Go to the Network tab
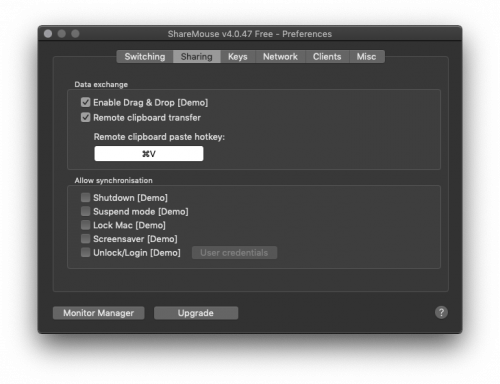Screen dimensions: 500x384 pos(280,57)
